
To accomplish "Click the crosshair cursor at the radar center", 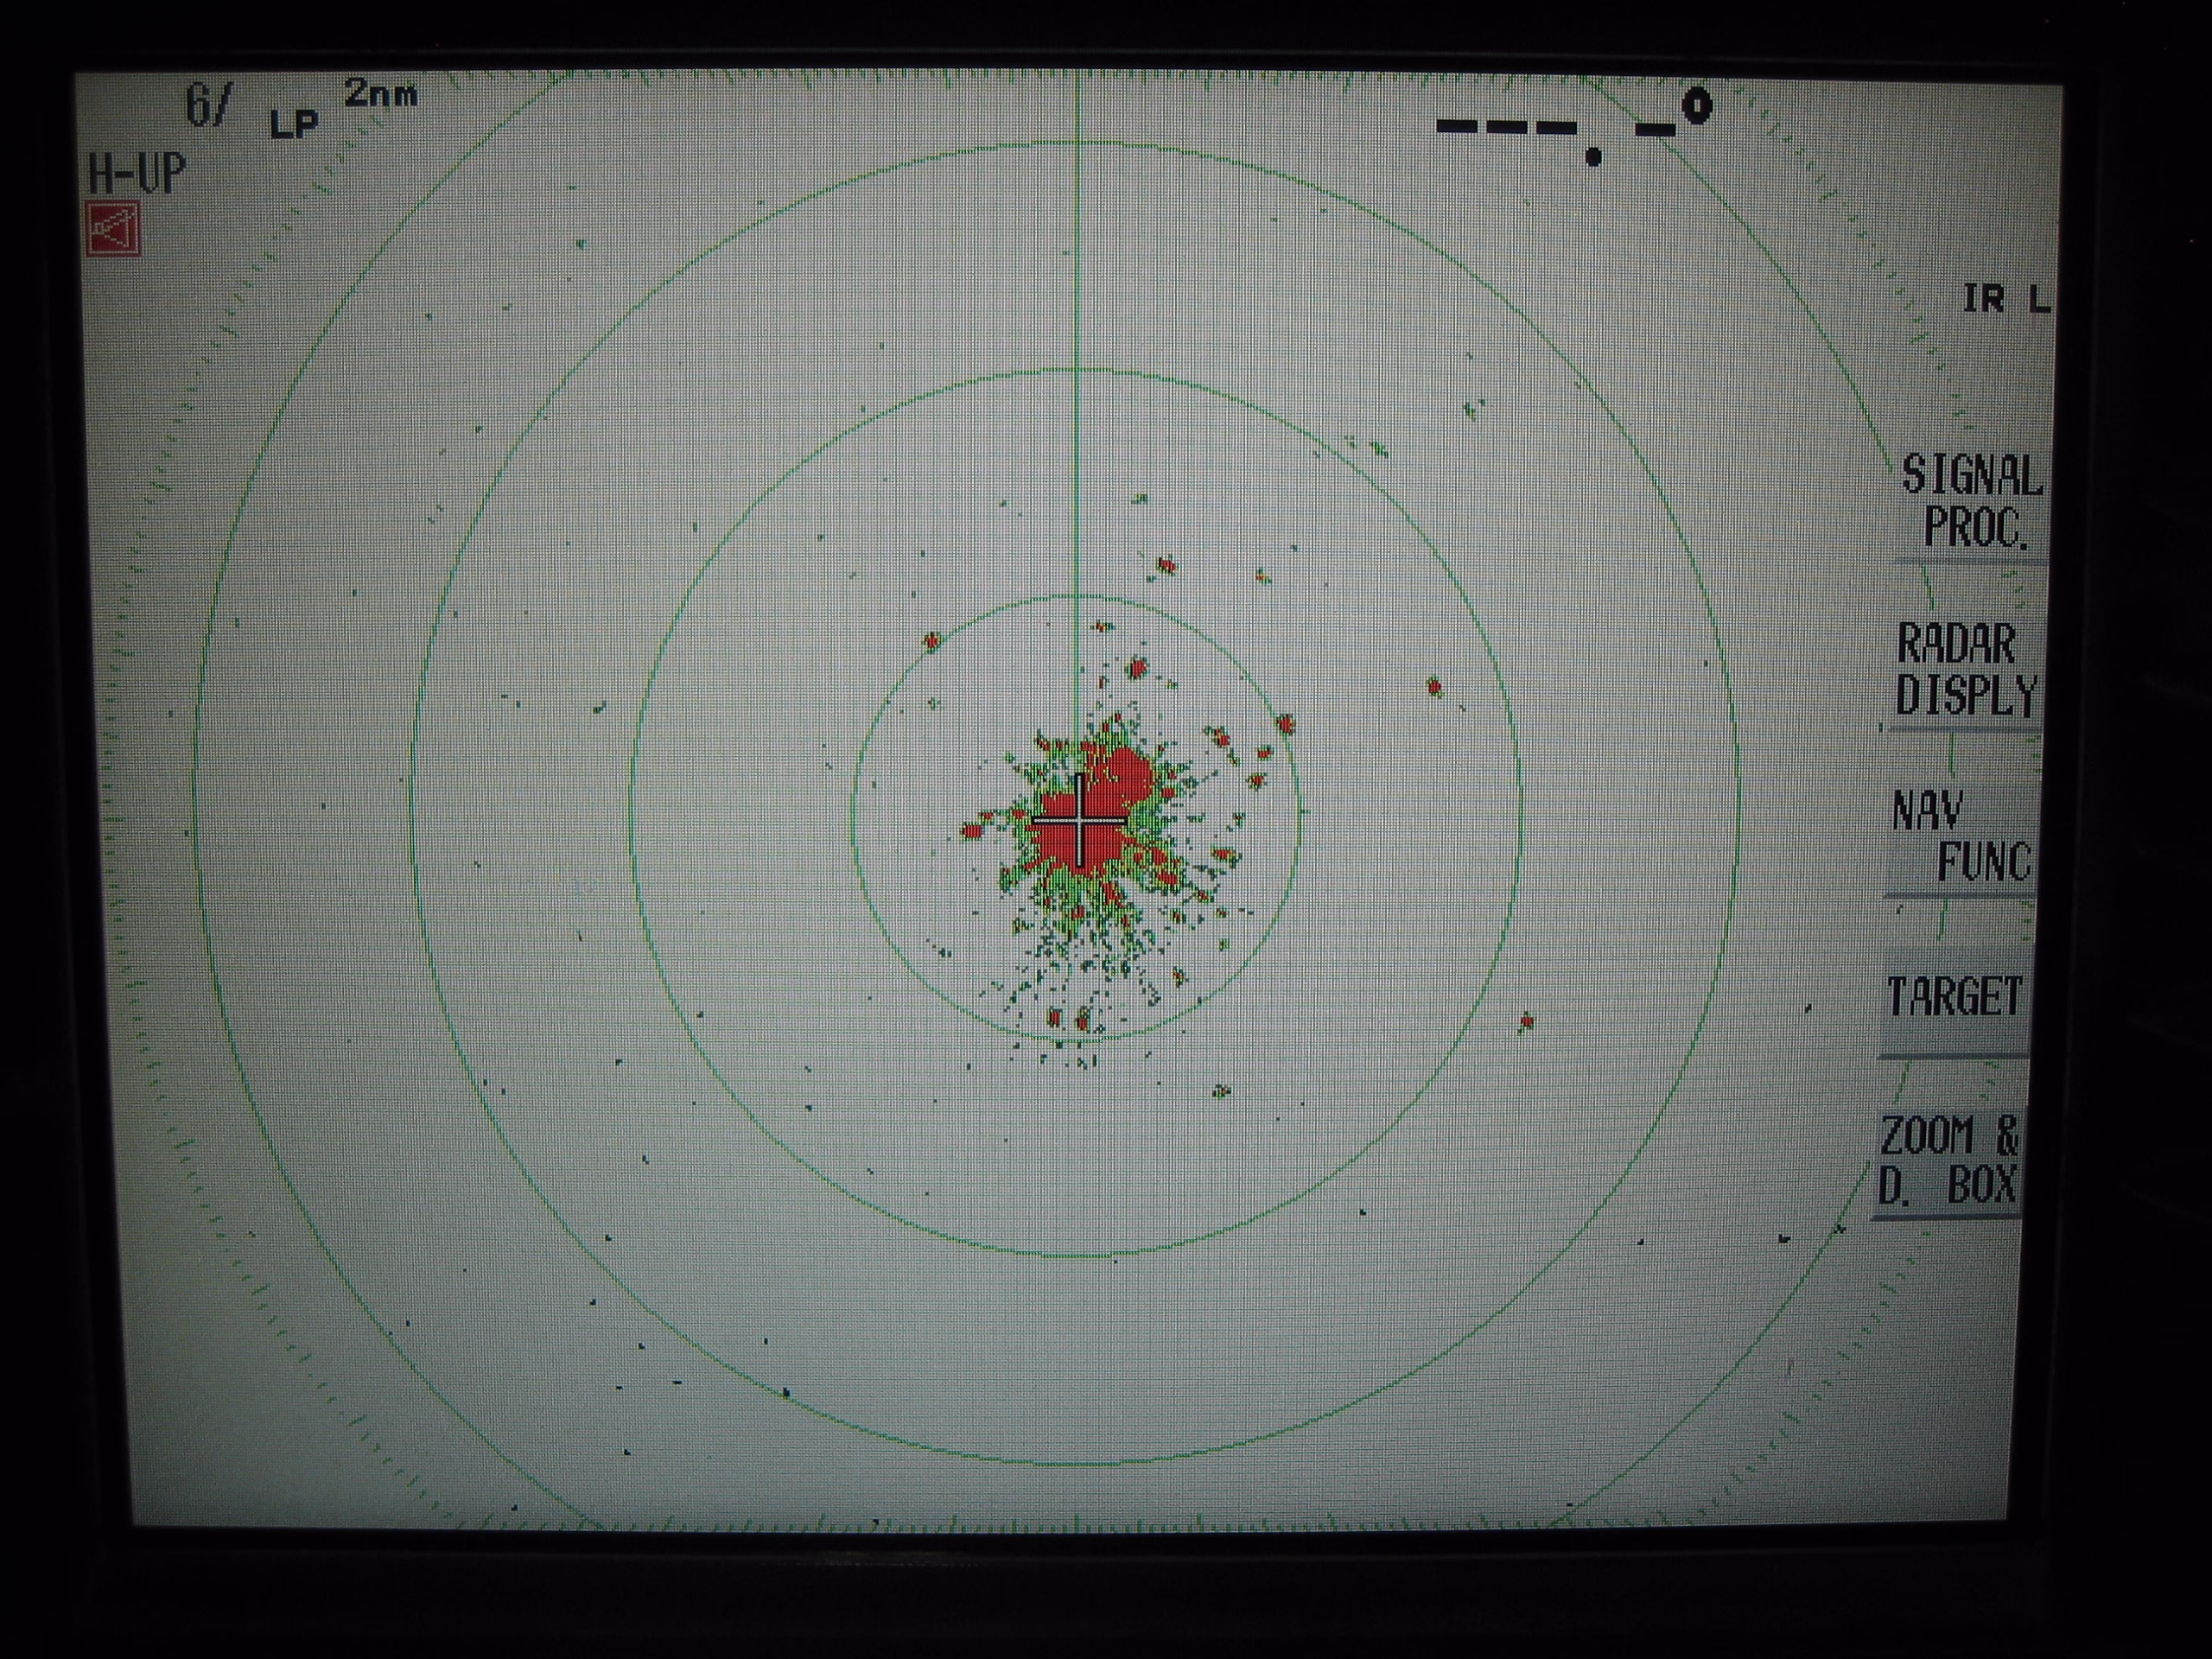I will coord(1080,820).
